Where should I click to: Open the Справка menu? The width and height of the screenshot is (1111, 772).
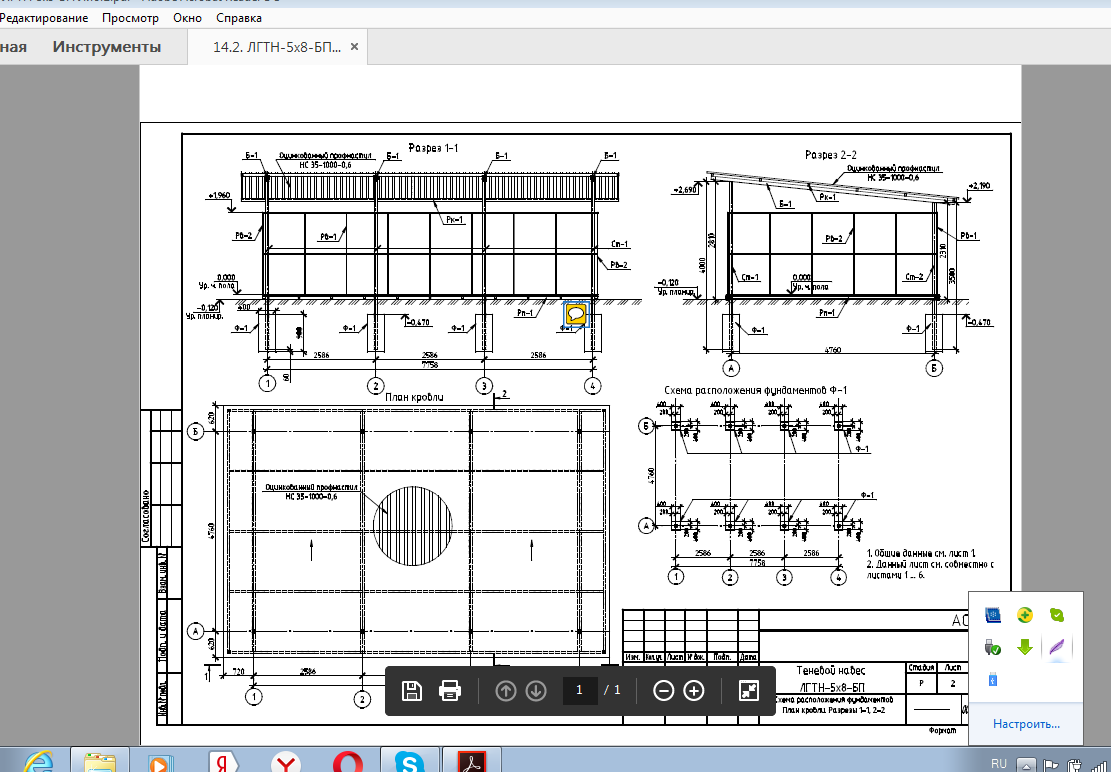click(239, 18)
